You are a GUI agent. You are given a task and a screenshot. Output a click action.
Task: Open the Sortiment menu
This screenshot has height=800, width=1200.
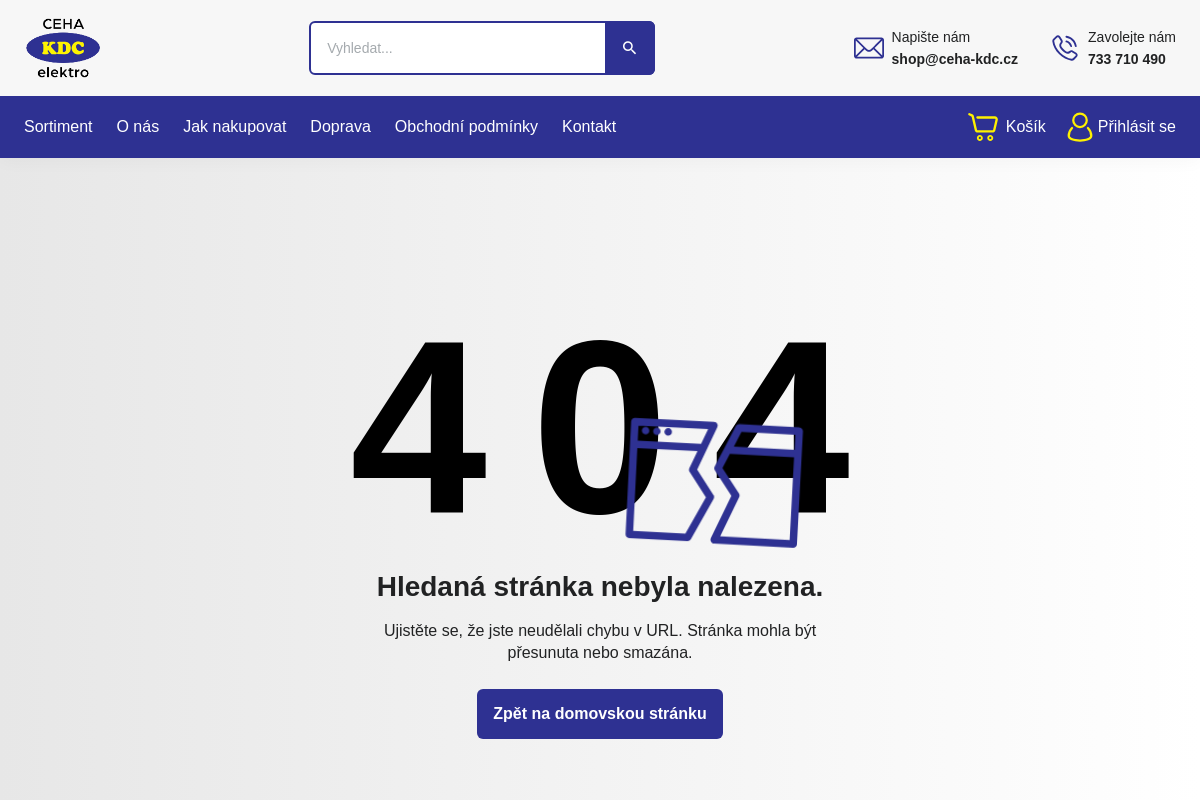(x=58, y=127)
